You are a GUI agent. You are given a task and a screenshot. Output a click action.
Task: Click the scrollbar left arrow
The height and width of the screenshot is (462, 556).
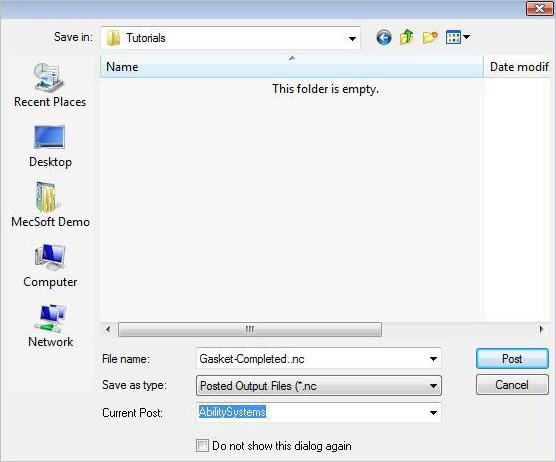108,329
